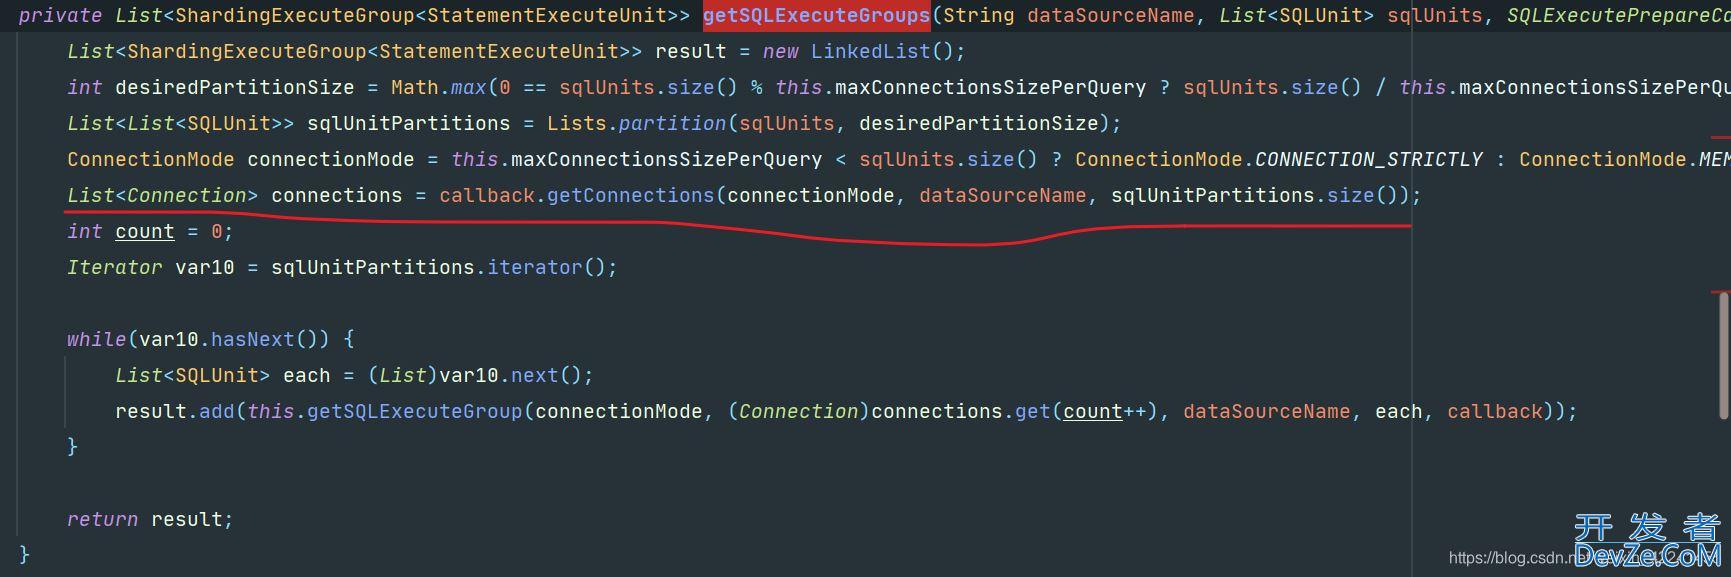Click the 'String' parameter type in the signature
Viewport: 1731px width, 577px height.
point(978,15)
